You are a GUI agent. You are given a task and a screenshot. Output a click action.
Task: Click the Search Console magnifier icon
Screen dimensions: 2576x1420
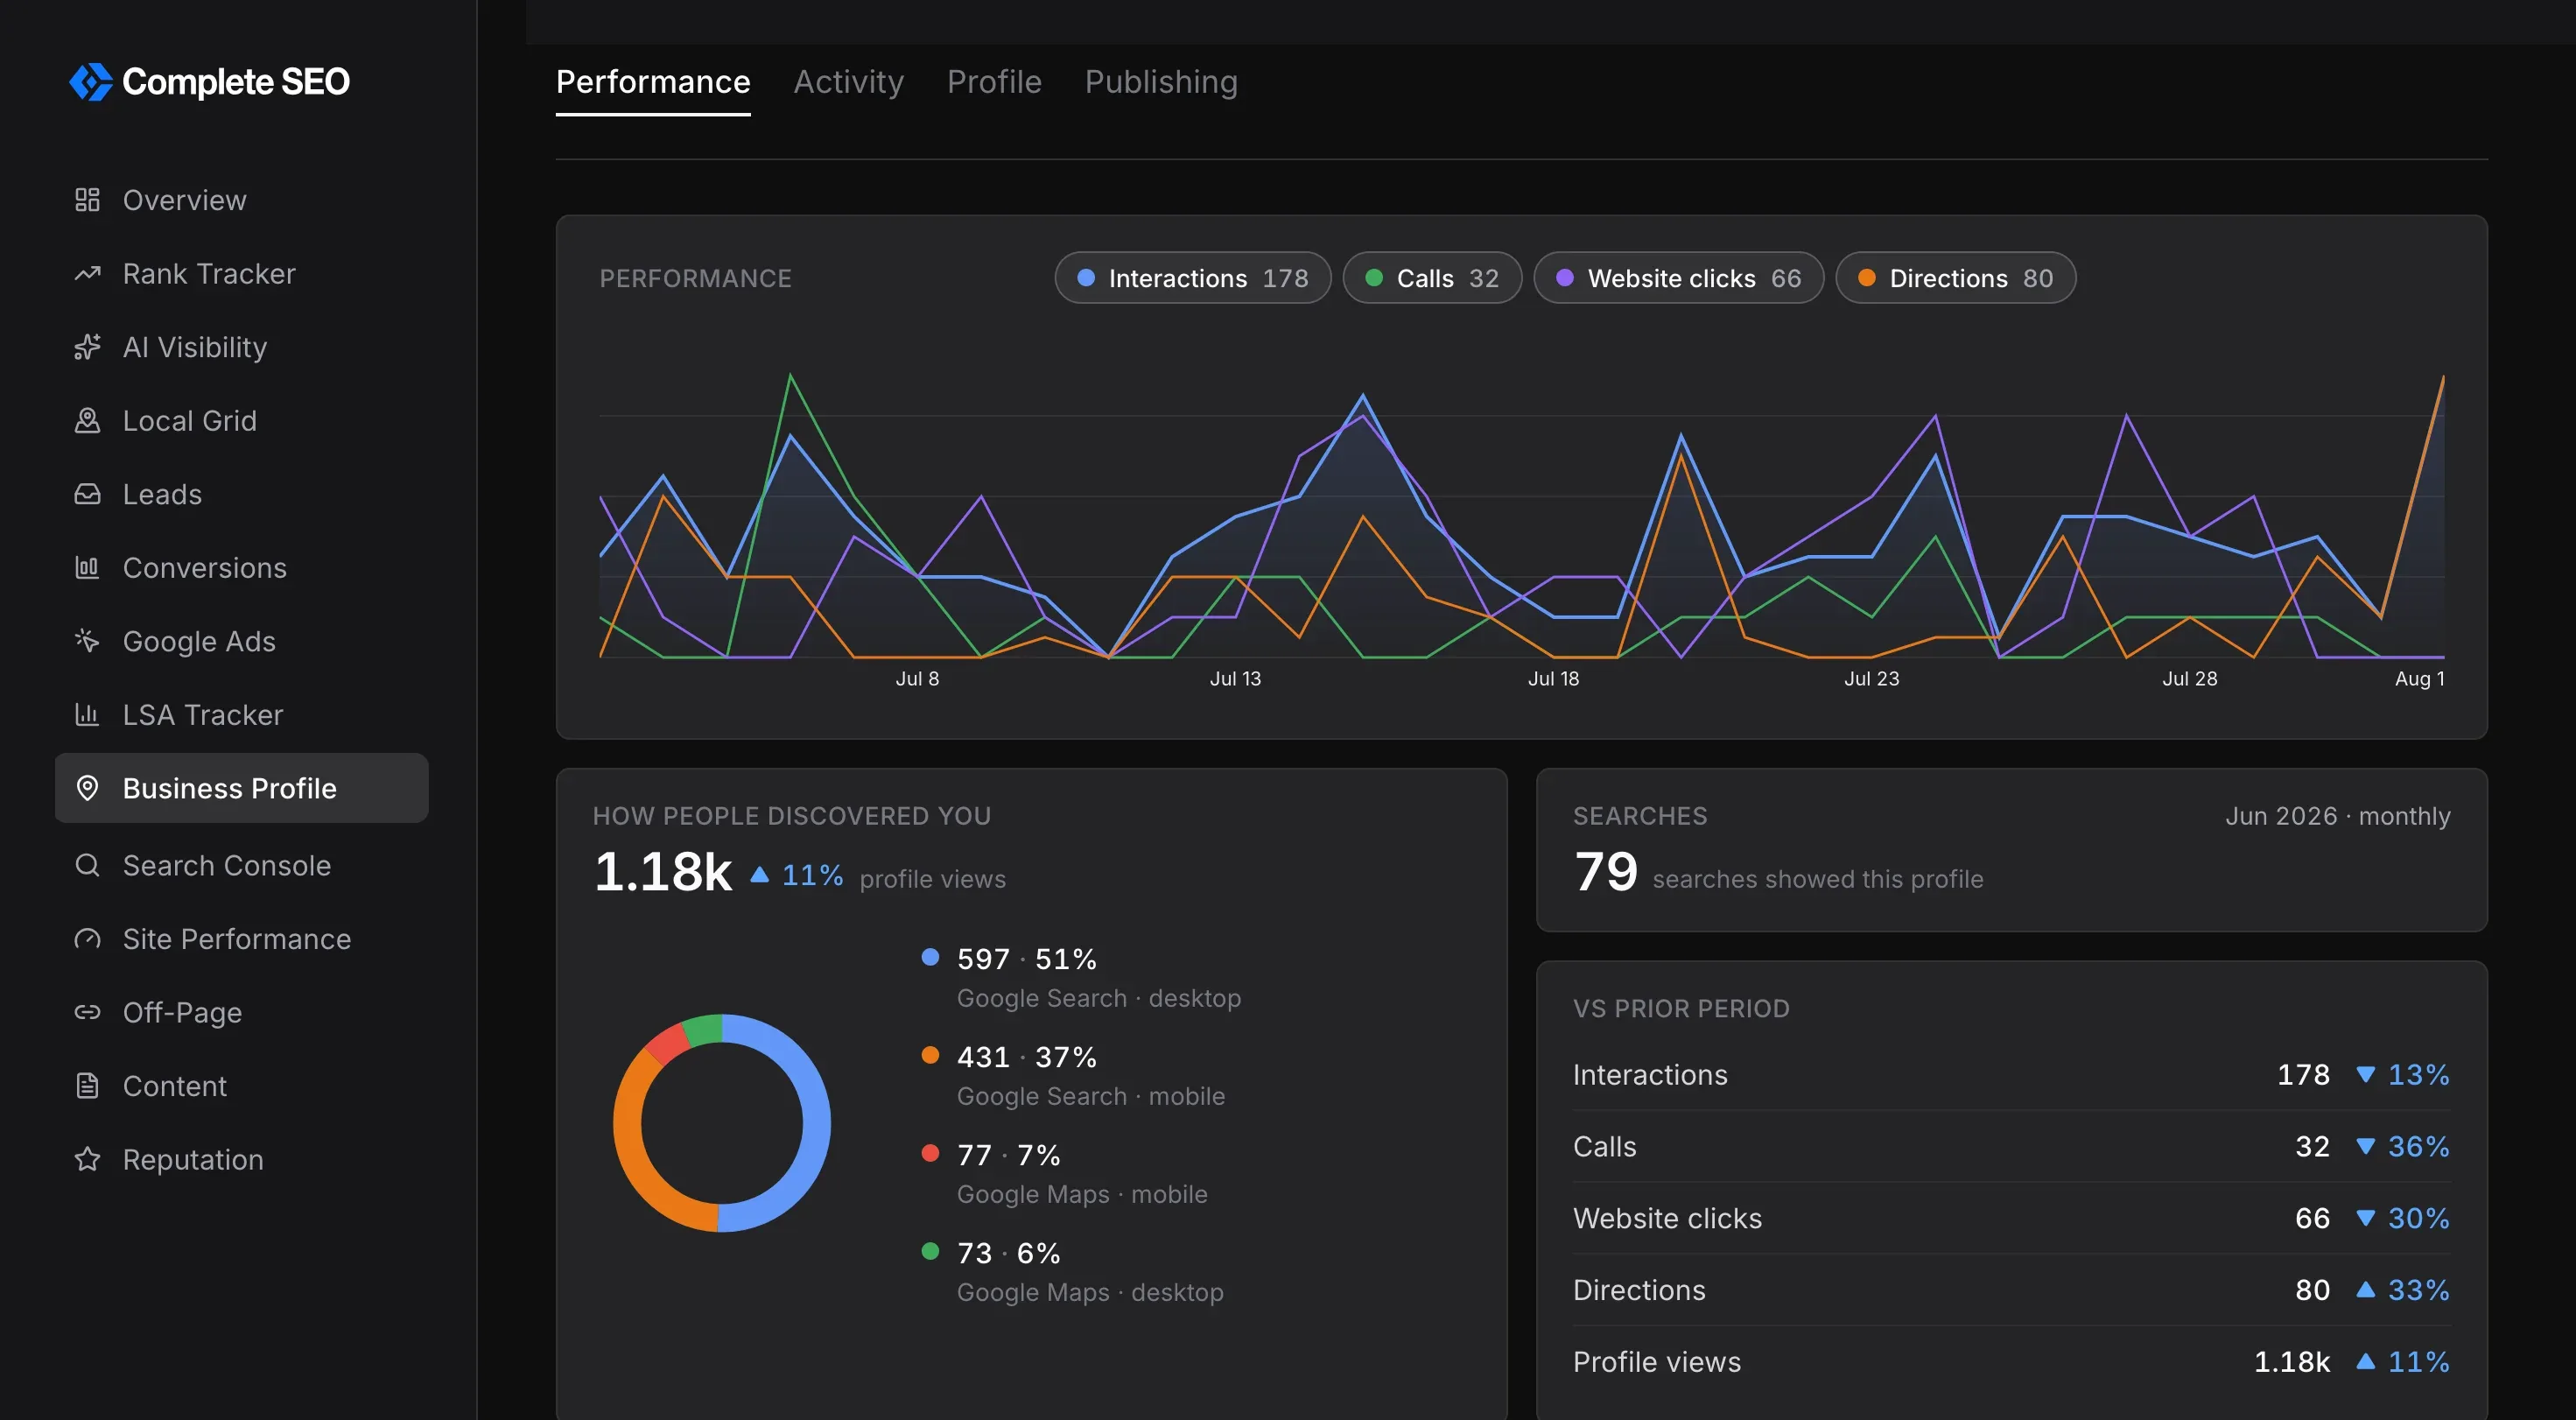click(x=88, y=865)
